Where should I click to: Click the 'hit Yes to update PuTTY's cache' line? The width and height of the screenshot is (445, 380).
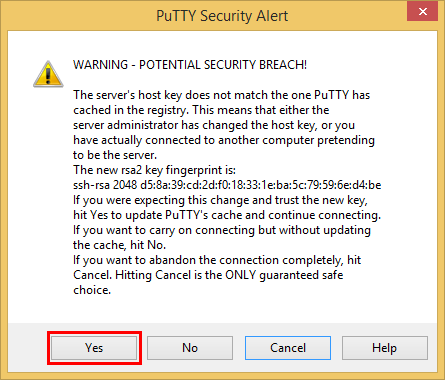(x=227, y=215)
